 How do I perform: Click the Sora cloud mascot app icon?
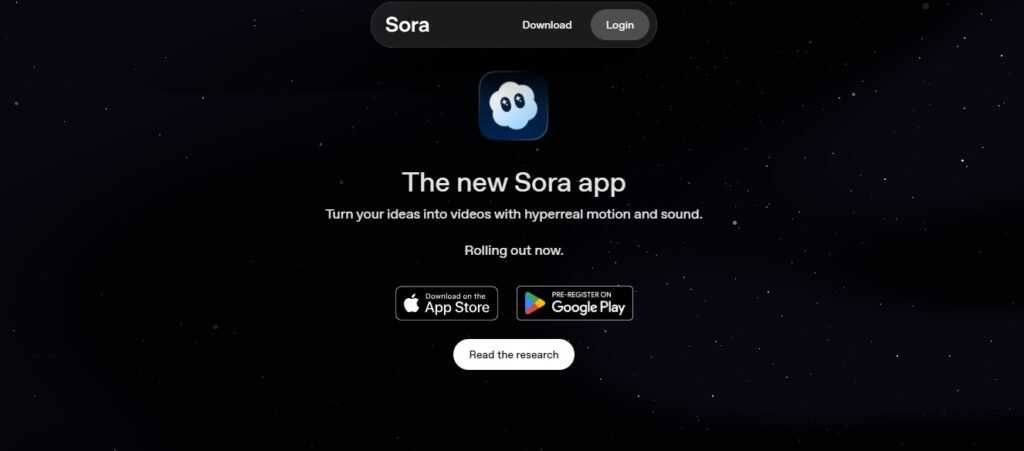click(x=513, y=106)
